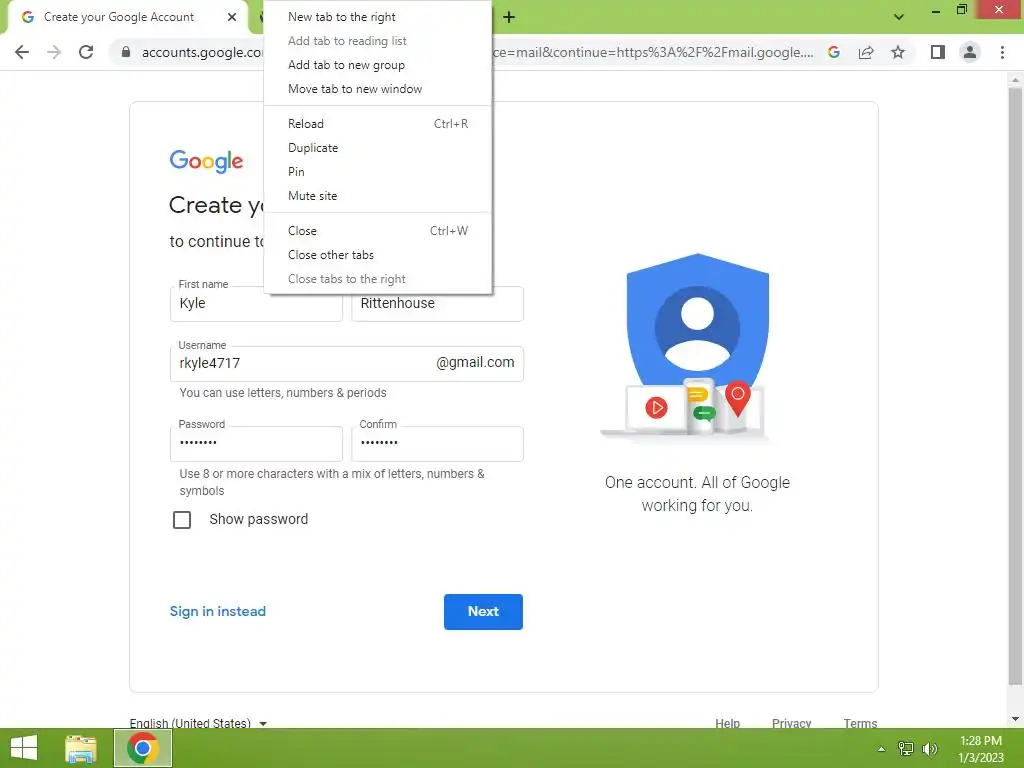Show hidden system tray icons

tap(882, 749)
